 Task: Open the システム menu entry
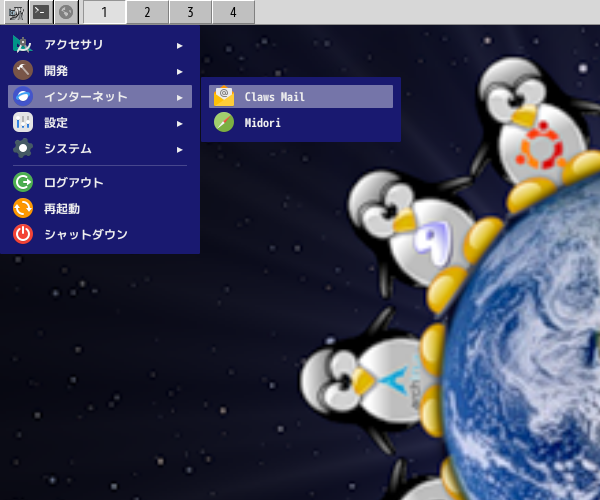100,148
